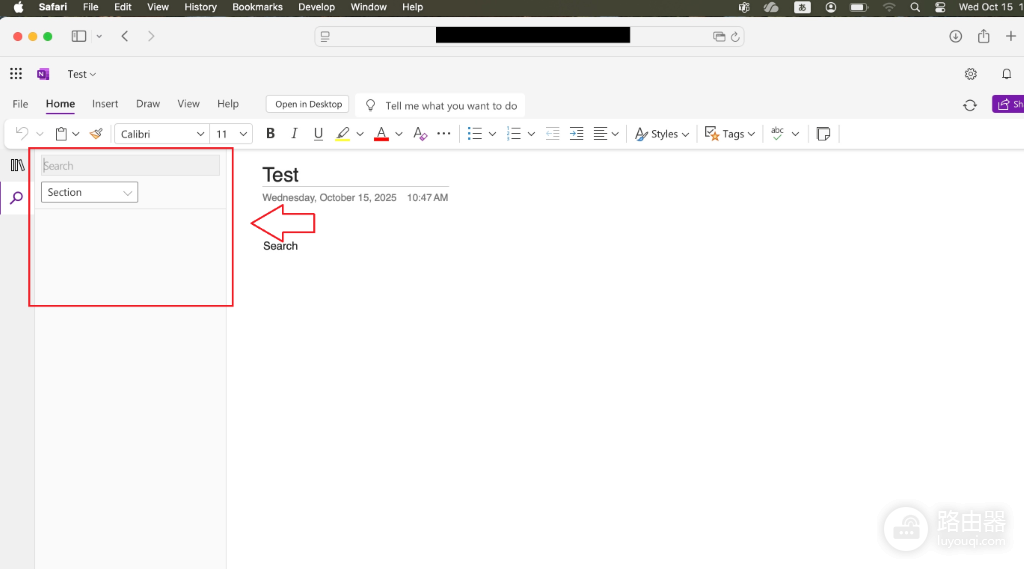1024x569 pixels.
Task: Expand spelling options arrow
Action: 795,134
